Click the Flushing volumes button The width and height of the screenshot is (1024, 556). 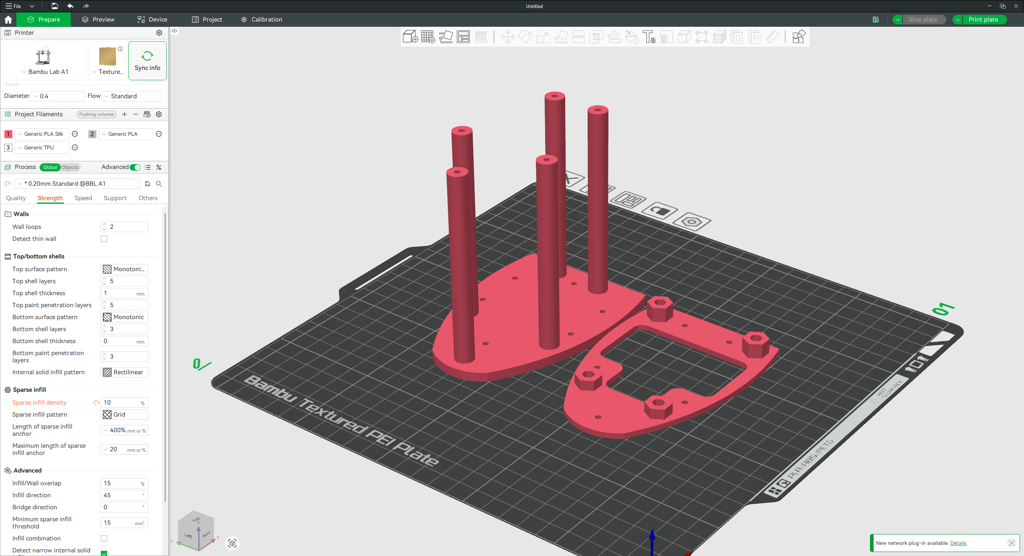(96, 114)
